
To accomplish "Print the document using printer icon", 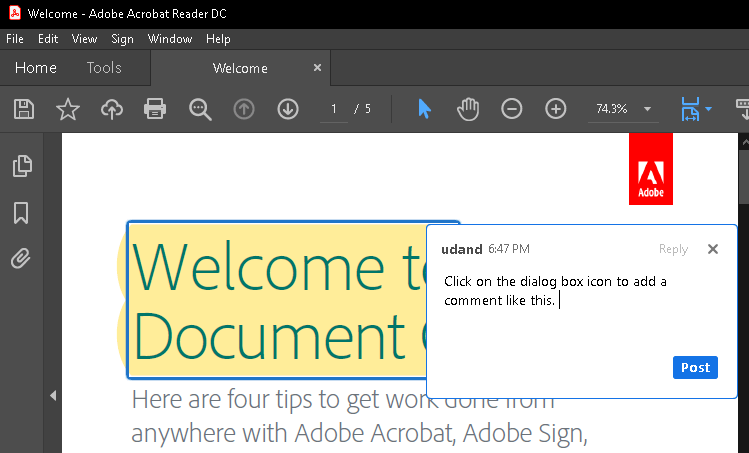I will pos(155,109).
